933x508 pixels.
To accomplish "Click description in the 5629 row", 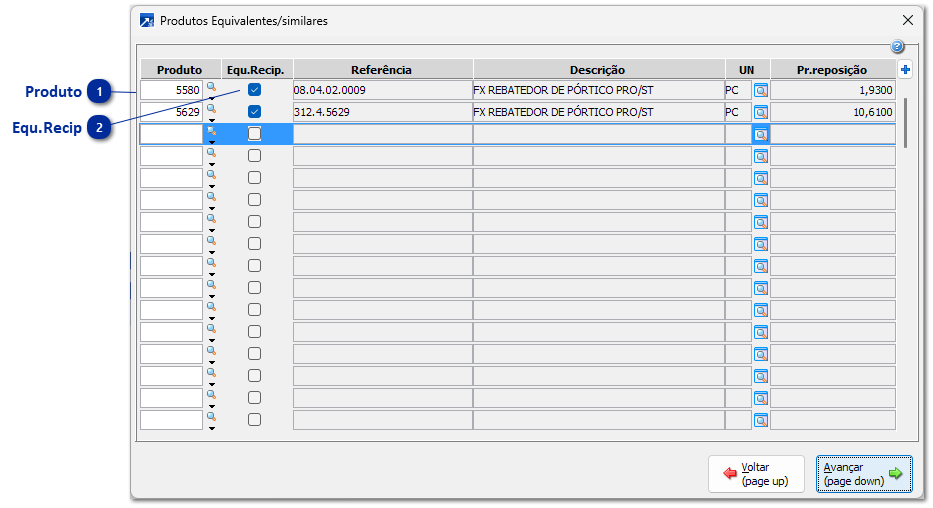I will point(599,112).
